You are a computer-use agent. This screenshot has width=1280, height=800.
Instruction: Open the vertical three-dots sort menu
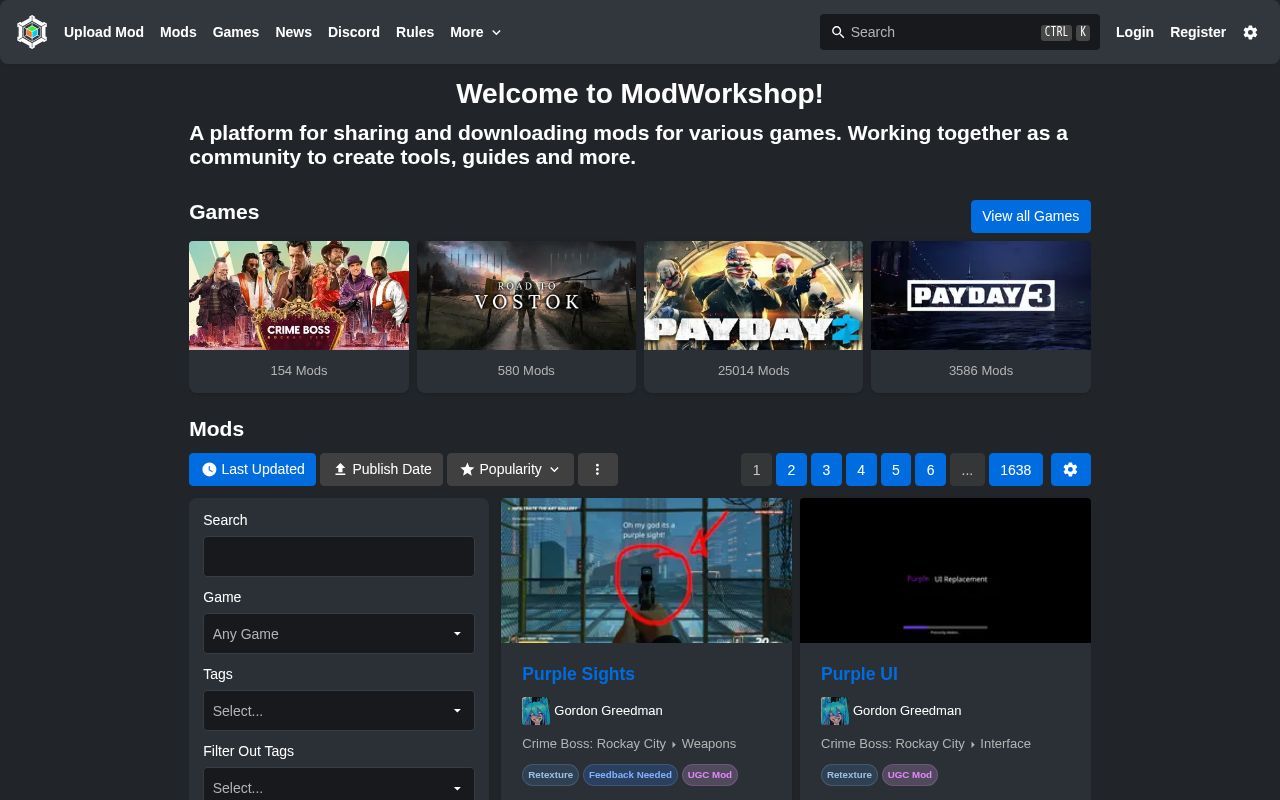(597, 469)
